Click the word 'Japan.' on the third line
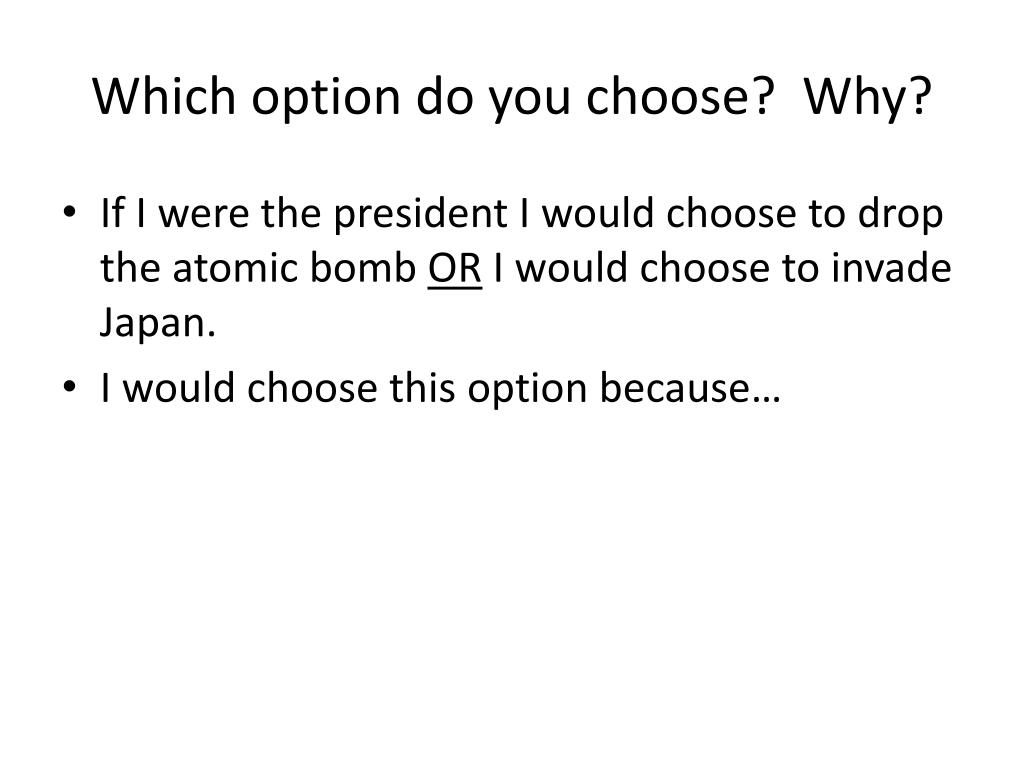1024x768 pixels. point(157,324)
